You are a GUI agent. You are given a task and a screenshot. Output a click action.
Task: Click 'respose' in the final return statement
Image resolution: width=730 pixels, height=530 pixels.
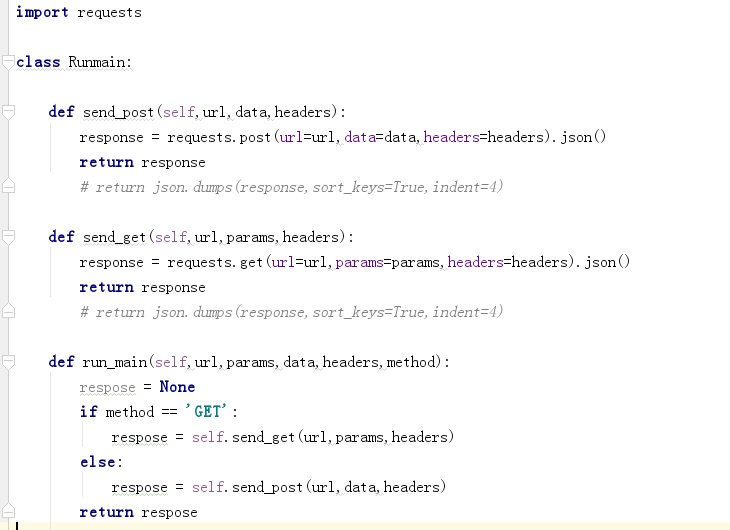[x=169, y=513]
